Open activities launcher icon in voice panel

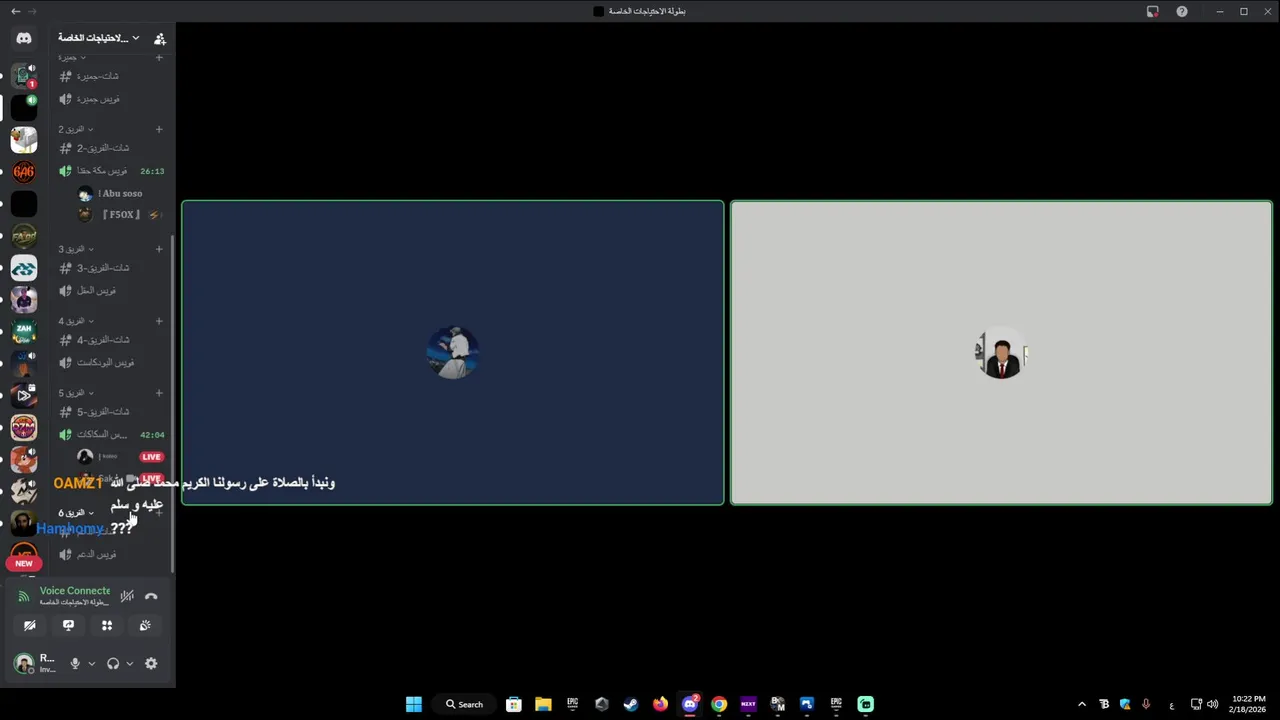click(x=107, y=625)
